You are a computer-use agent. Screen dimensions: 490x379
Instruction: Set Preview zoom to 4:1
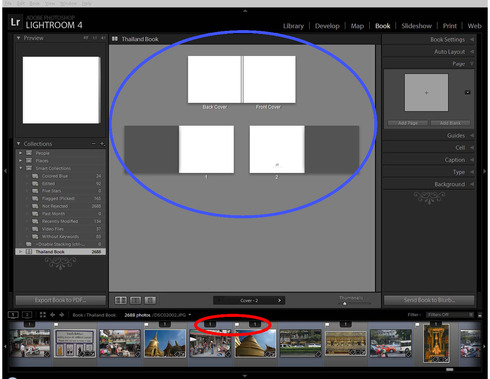click(x=103, y=38)
